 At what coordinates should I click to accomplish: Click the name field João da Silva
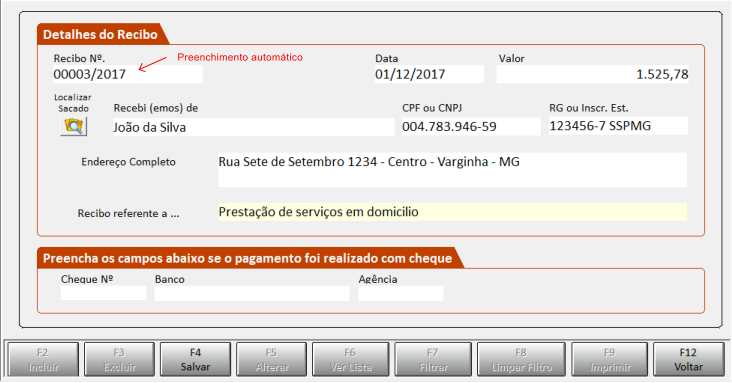pos(253,127)
